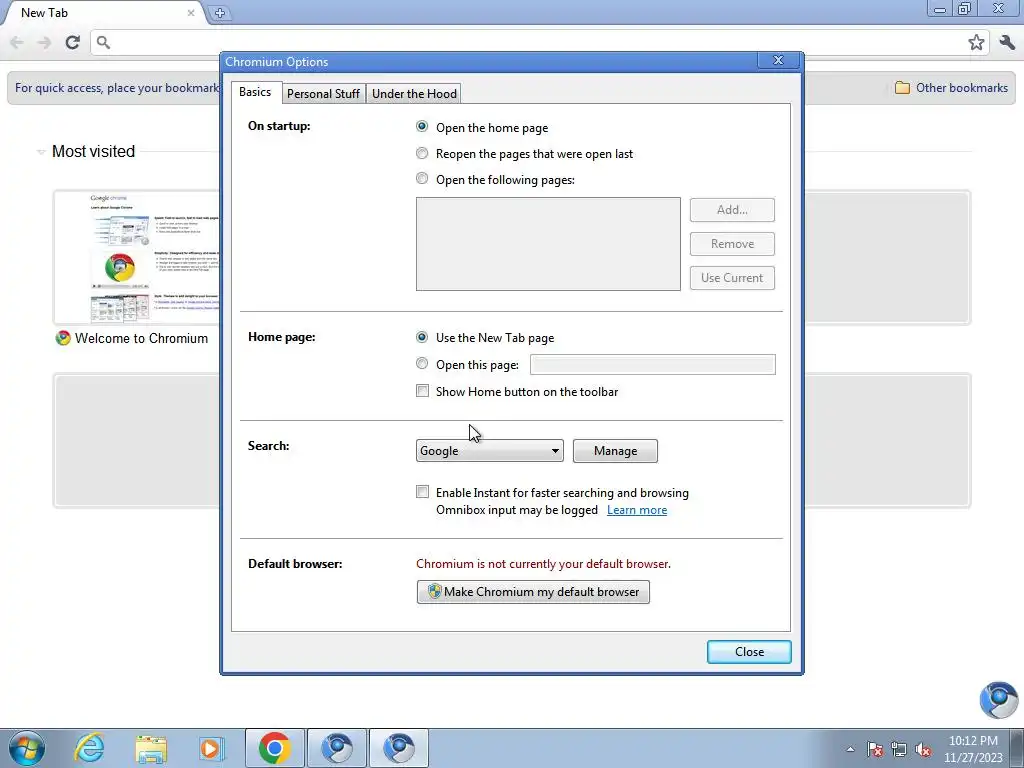Click the home page URL field
This screenshot has width=1024, height=768.
point(652,364)
